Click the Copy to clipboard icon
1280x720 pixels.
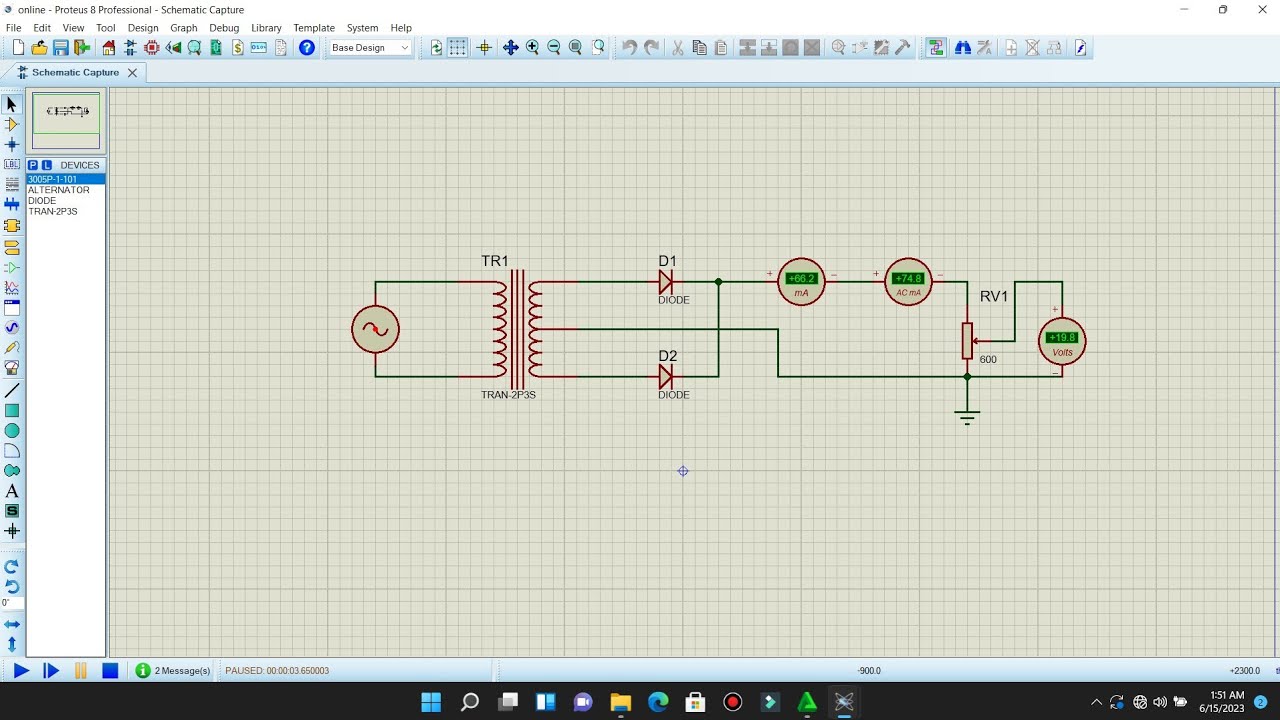coord(699,47)
